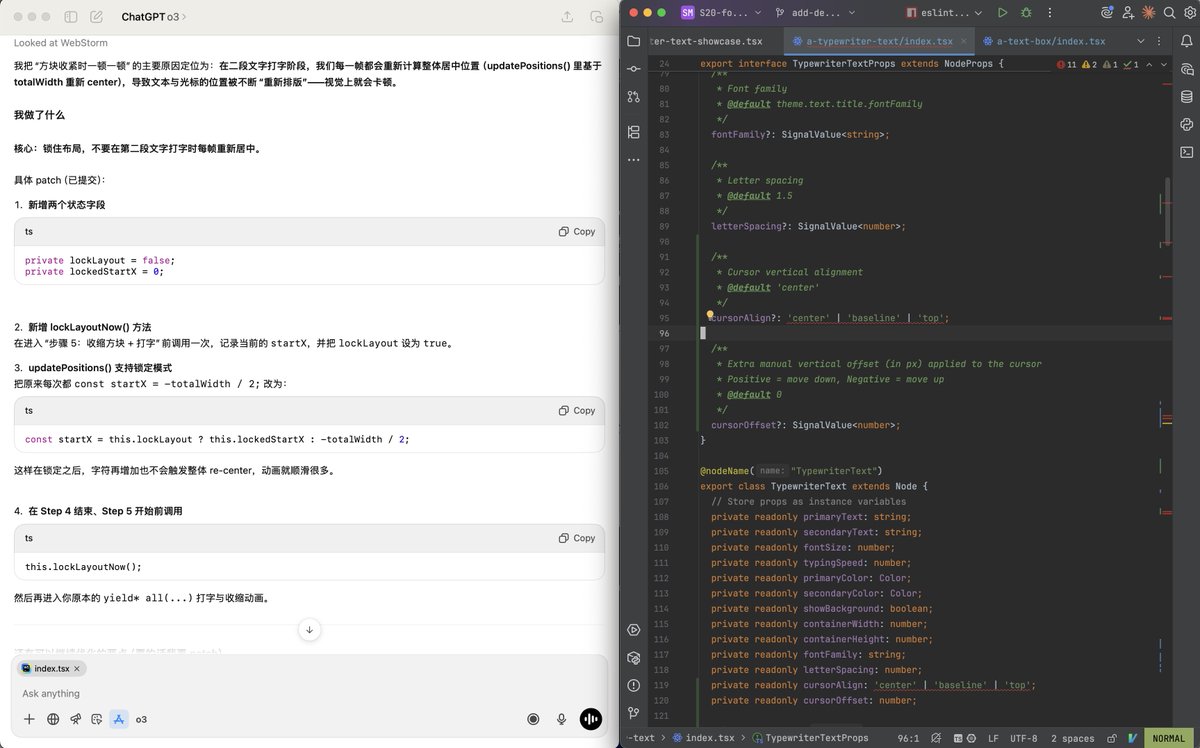
Task: Open the Commit tool window
Action: (633, 68)
